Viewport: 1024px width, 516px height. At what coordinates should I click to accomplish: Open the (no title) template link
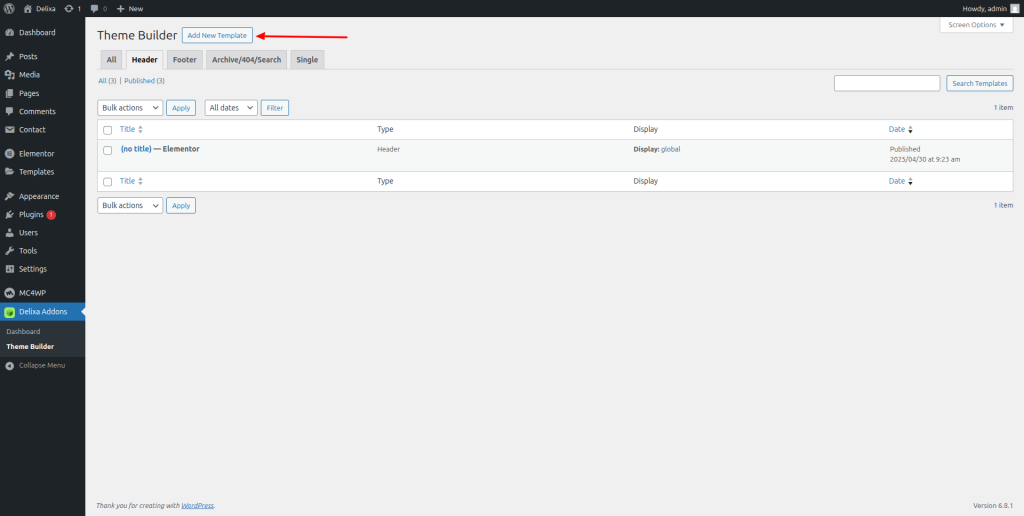pos(136,149)
